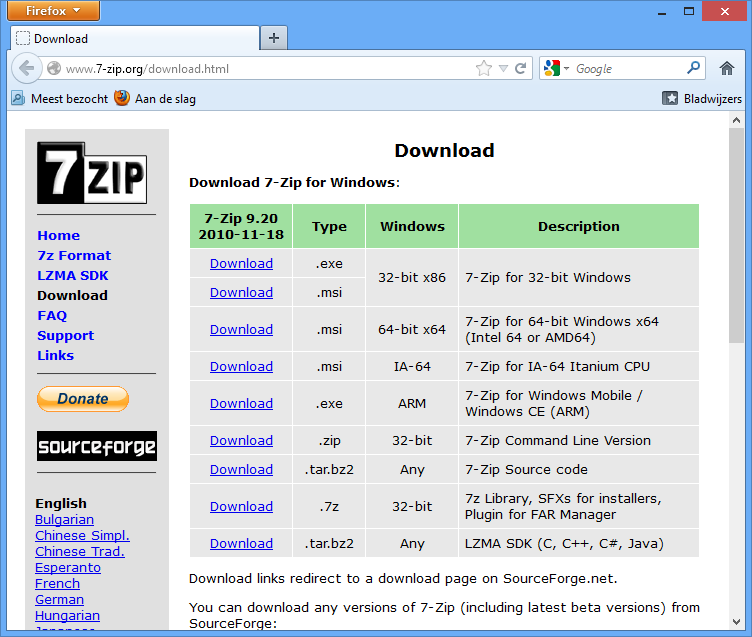
Task: Bookmark this page with the star icon
Action: 484,69
